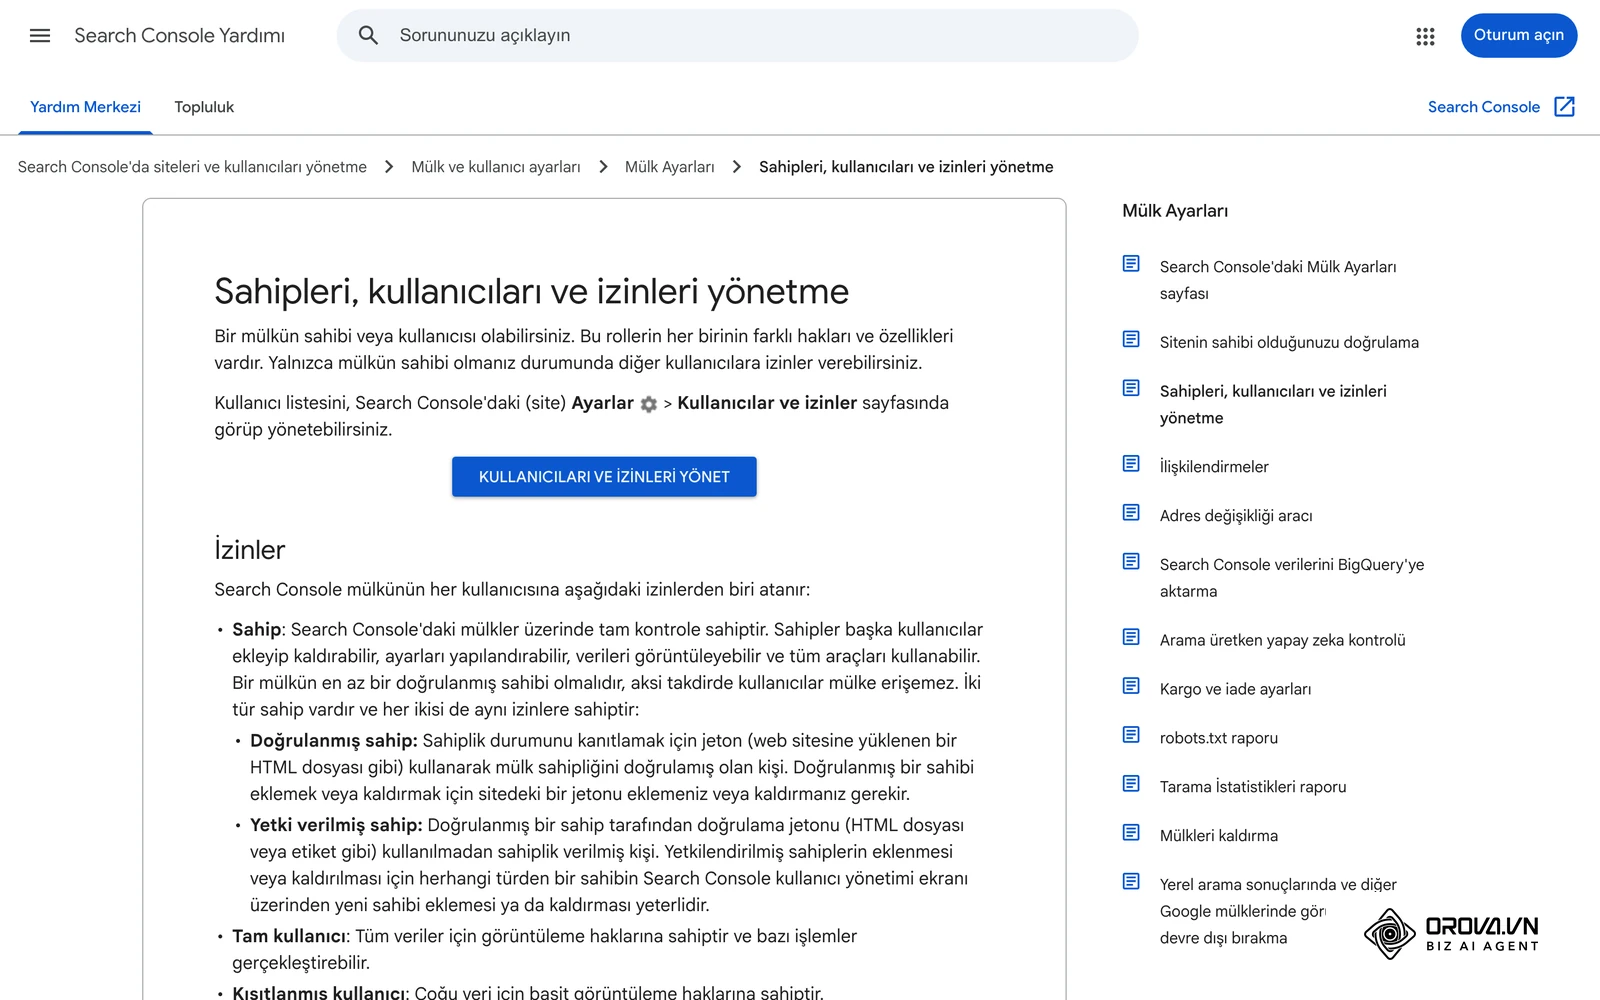Open sidebar link Kargo ve iade ayarları
1600x1000 pixels.
pyautogui.click(x=1235, y=689)
